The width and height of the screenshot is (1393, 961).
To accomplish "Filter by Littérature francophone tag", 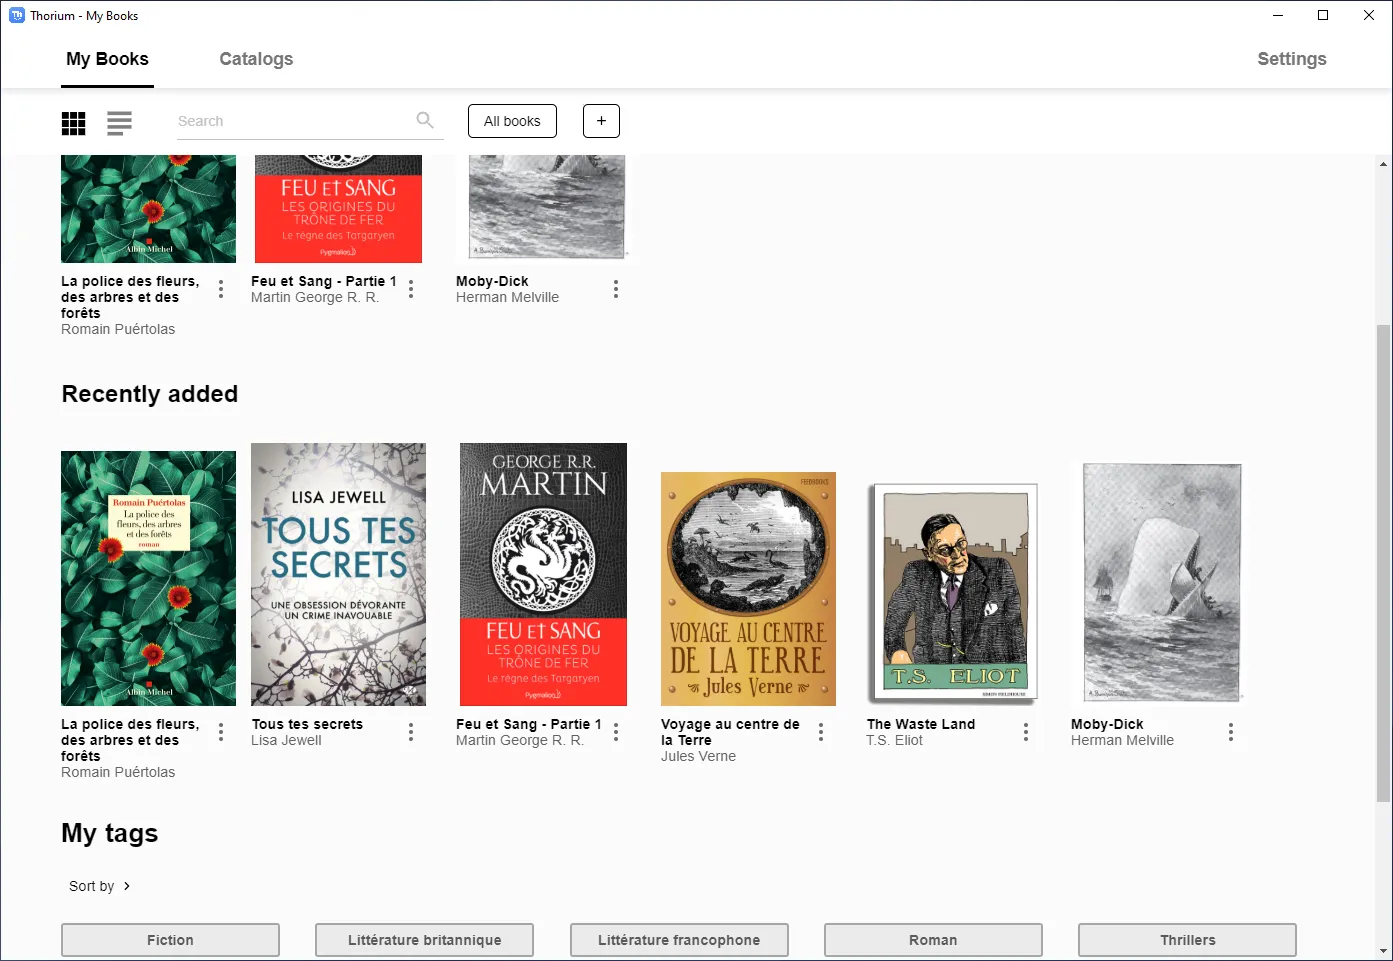I will pos(679,940).
